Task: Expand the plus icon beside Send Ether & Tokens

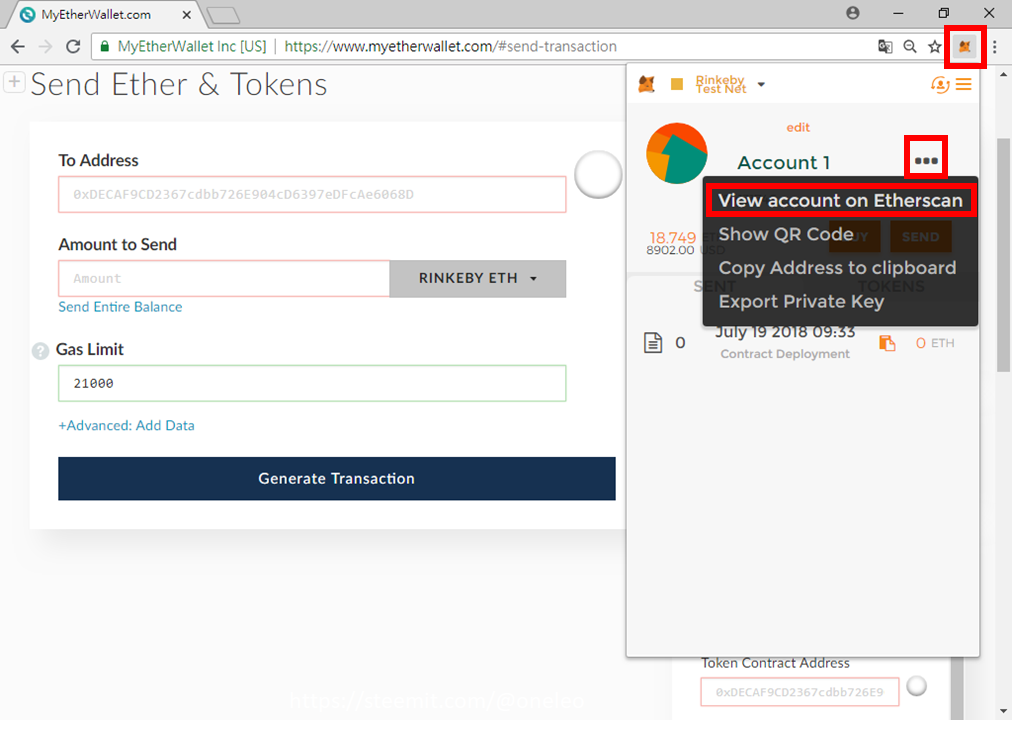Action: pos(14,82)
